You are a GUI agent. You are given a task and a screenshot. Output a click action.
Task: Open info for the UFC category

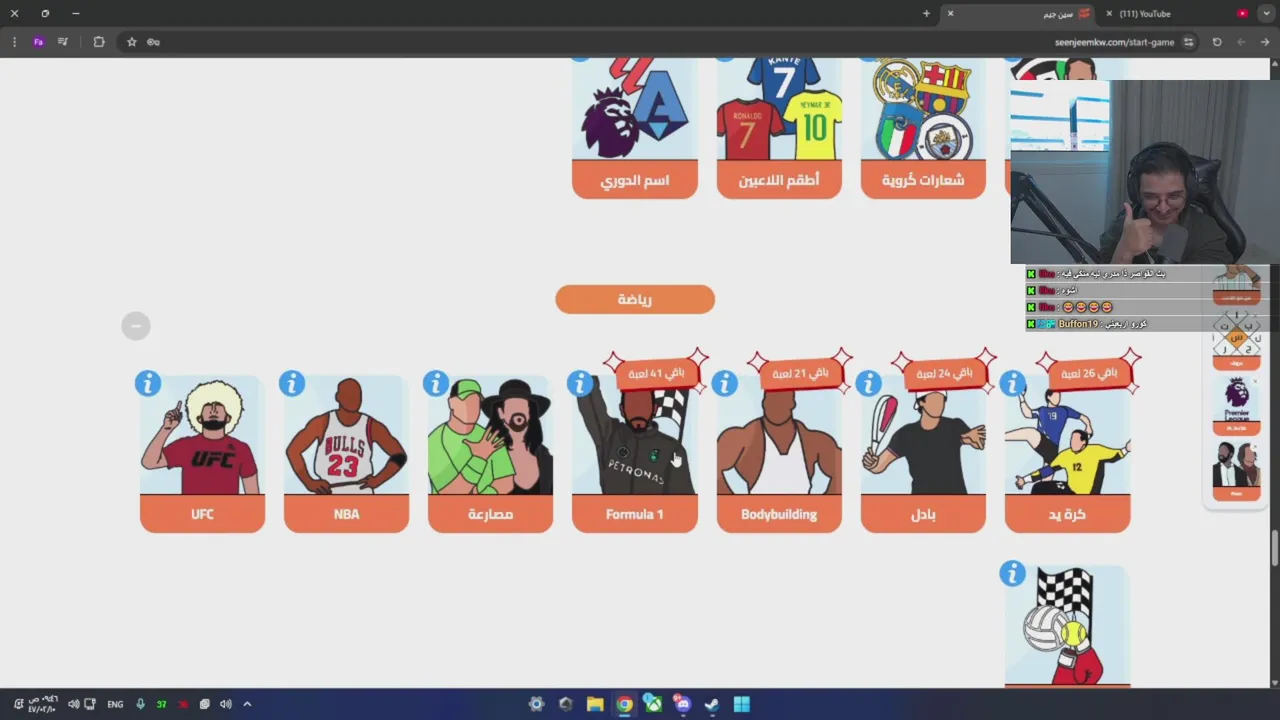(148, 383)
